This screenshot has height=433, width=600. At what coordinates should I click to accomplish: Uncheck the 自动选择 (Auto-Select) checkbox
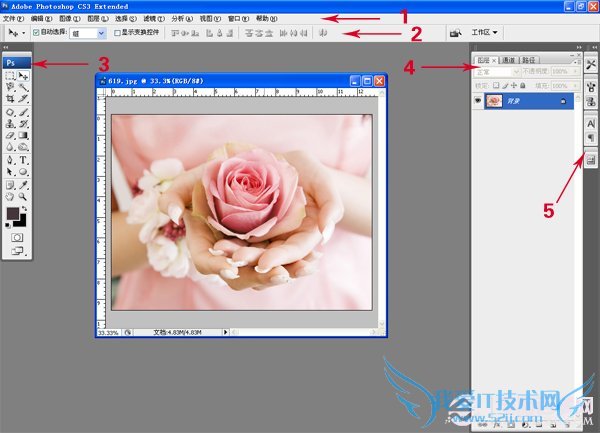(37, 33)
